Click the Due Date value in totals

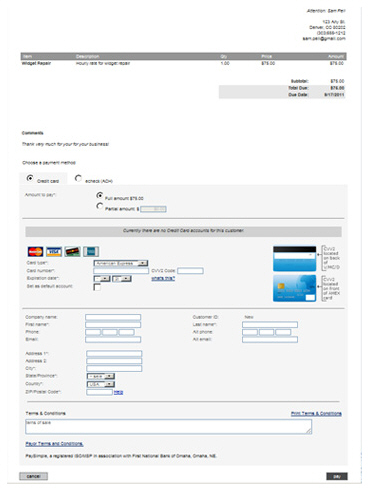click(x=334, y=95)
